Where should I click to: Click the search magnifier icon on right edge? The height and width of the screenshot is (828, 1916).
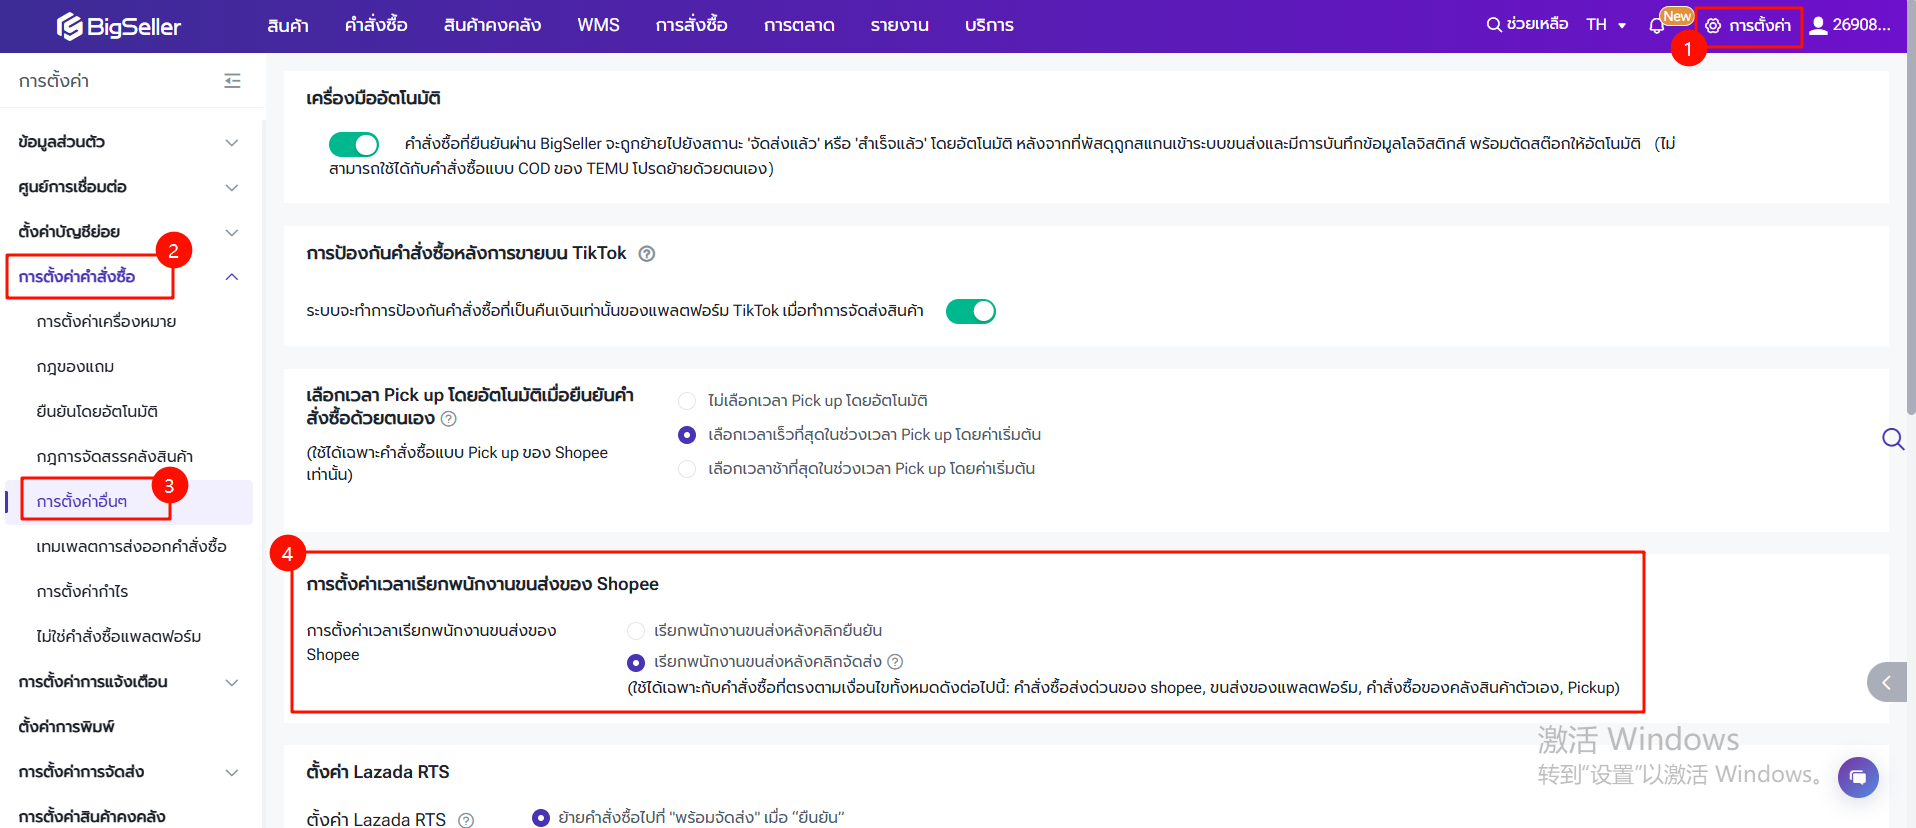pos(1892,439)
